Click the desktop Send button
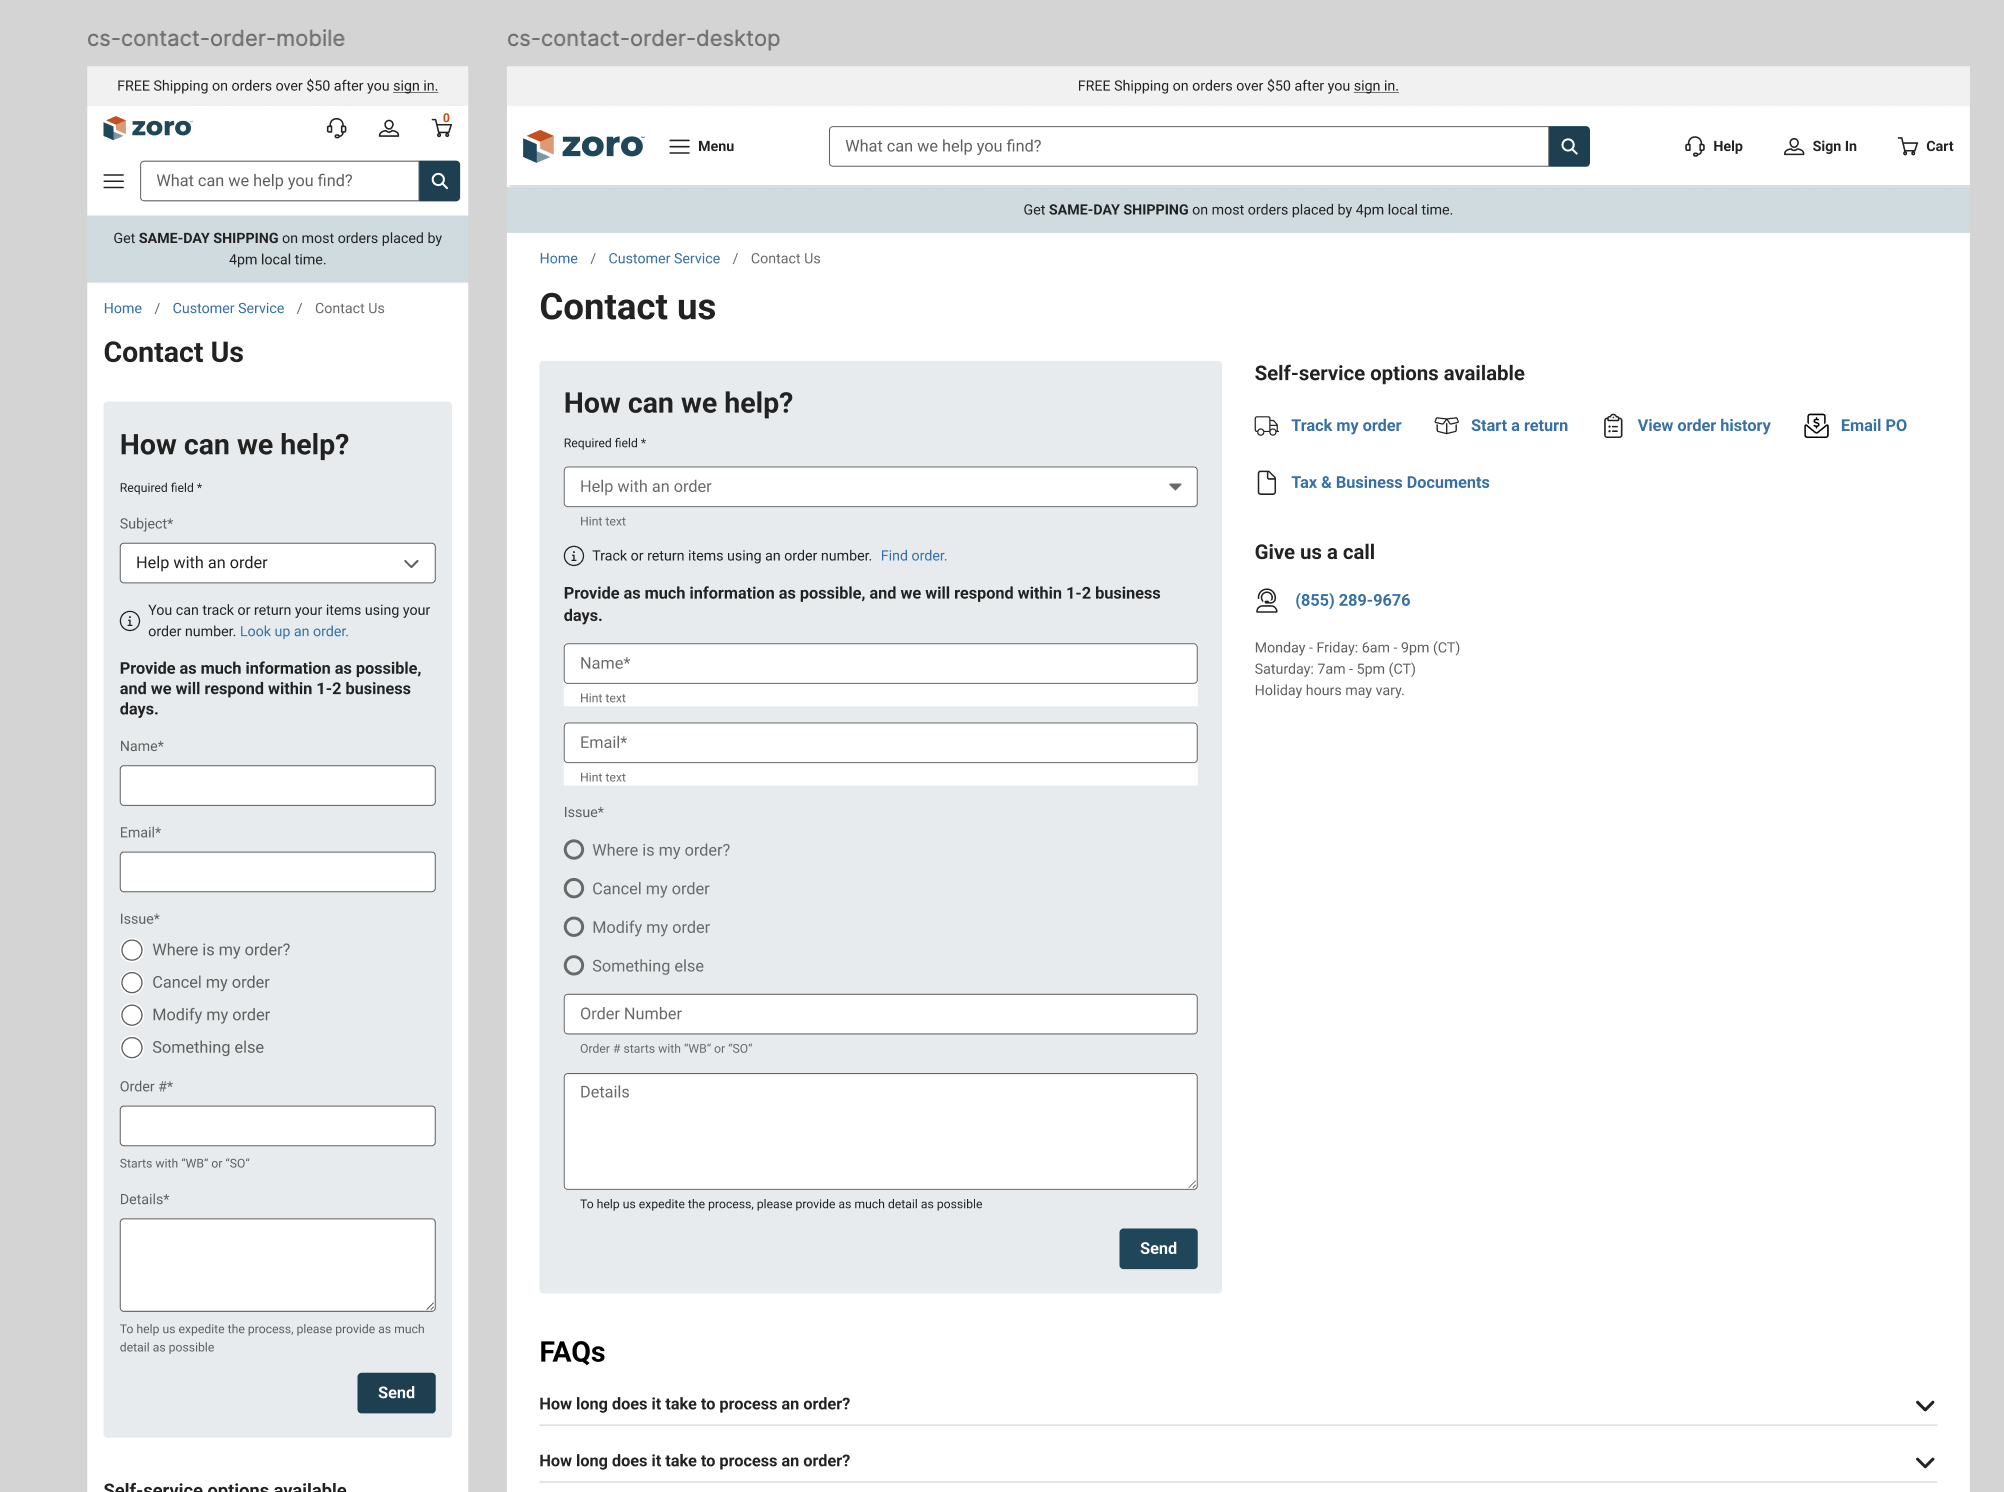The image size is (2004, 1492). pyautogui.click(x=1158, y=1248)
